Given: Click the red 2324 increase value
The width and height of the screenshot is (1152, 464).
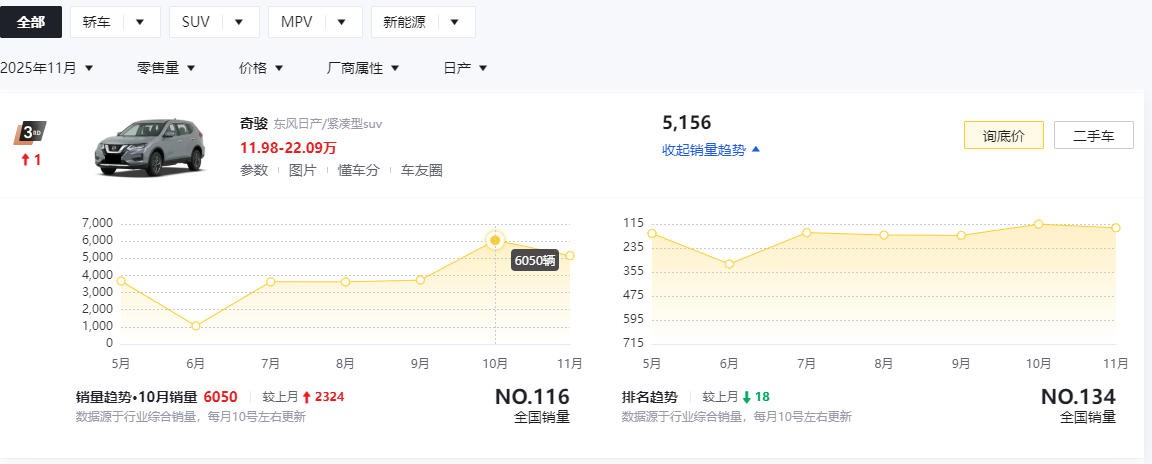Looking at the screenshot, I should (329, 397).
